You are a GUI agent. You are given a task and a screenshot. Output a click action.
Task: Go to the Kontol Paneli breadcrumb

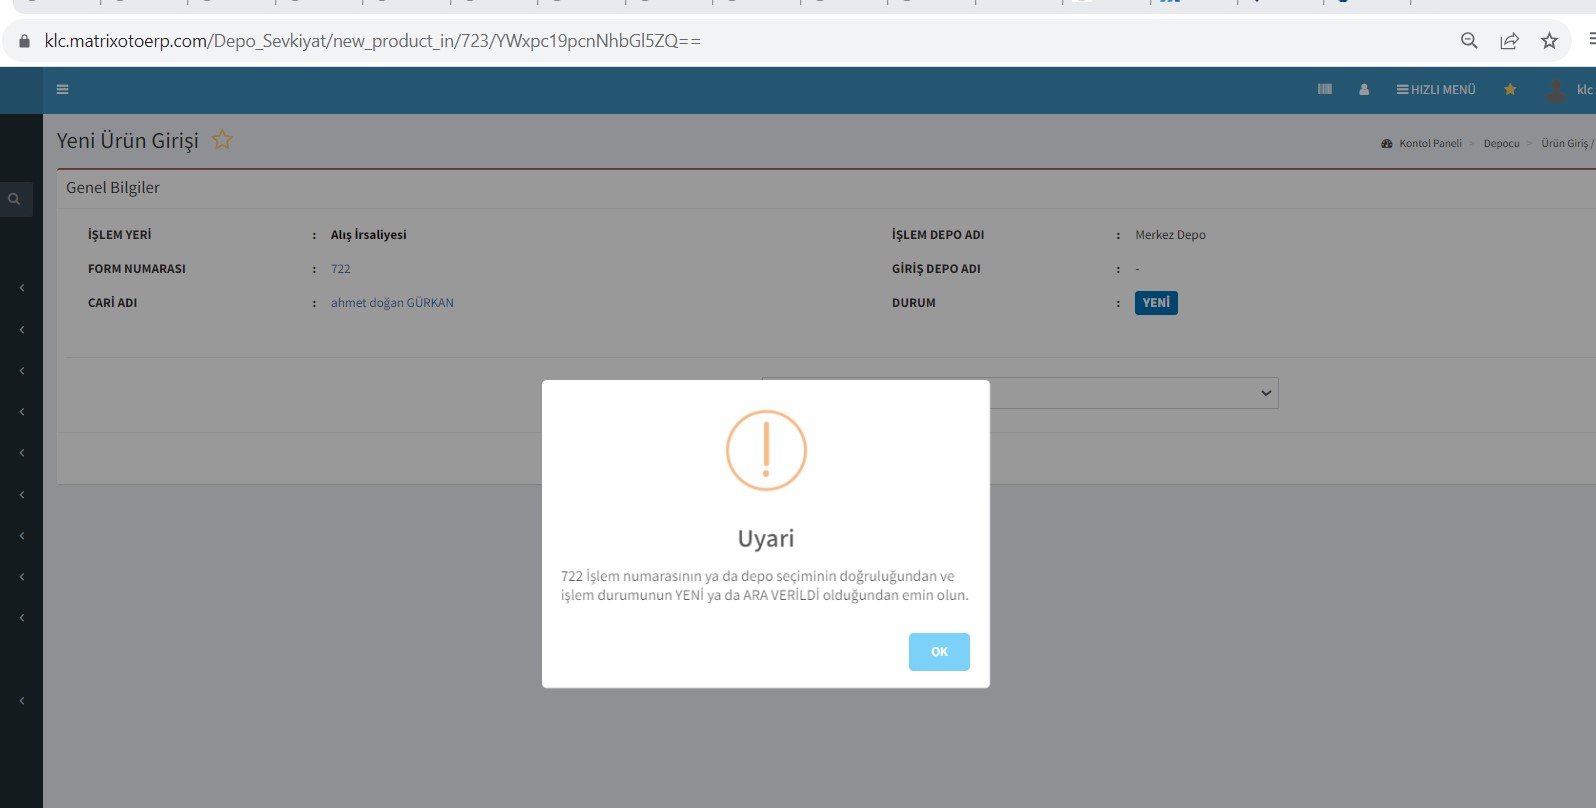point(1429,144)
